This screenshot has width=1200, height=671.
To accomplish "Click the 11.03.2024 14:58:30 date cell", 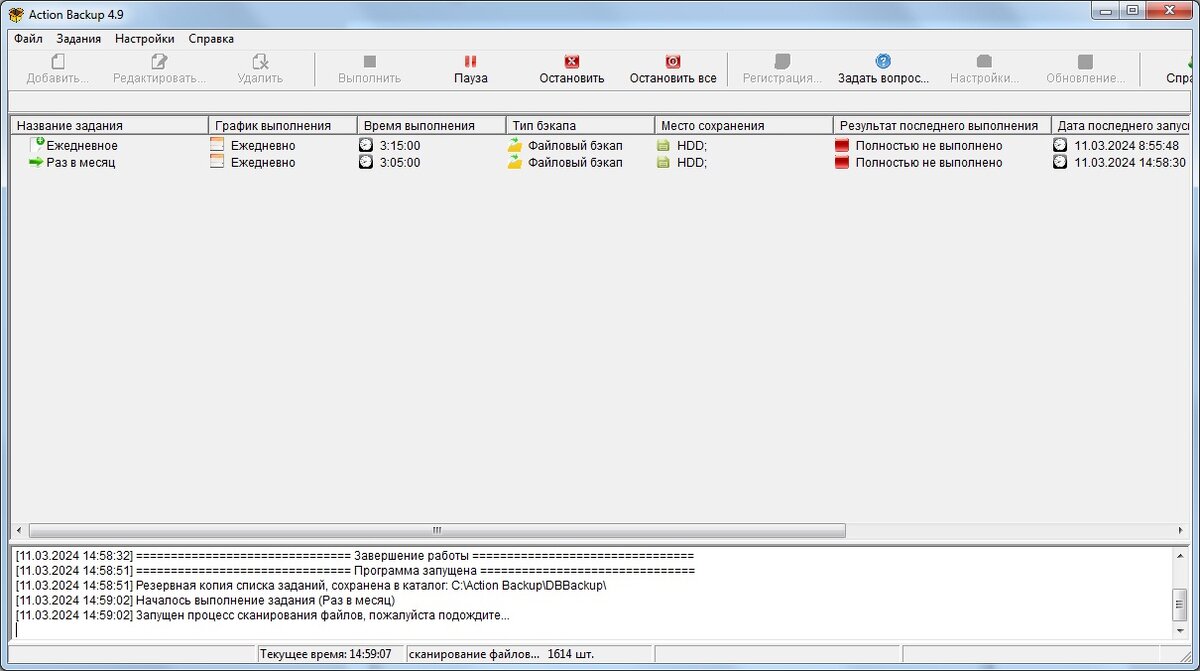I will tap(1130, 162).
